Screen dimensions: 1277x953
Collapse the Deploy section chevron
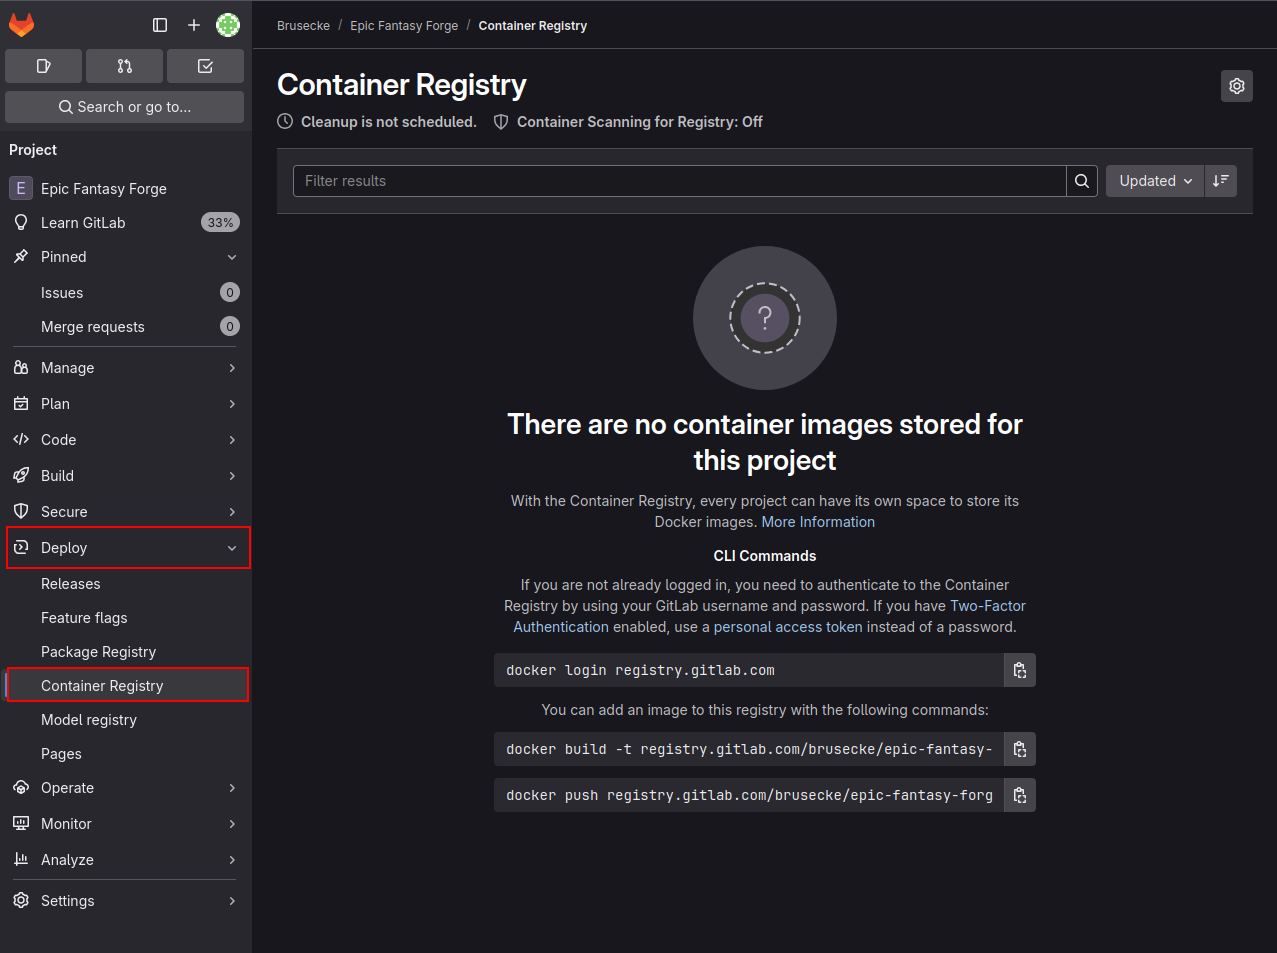(x=232, y=548)
